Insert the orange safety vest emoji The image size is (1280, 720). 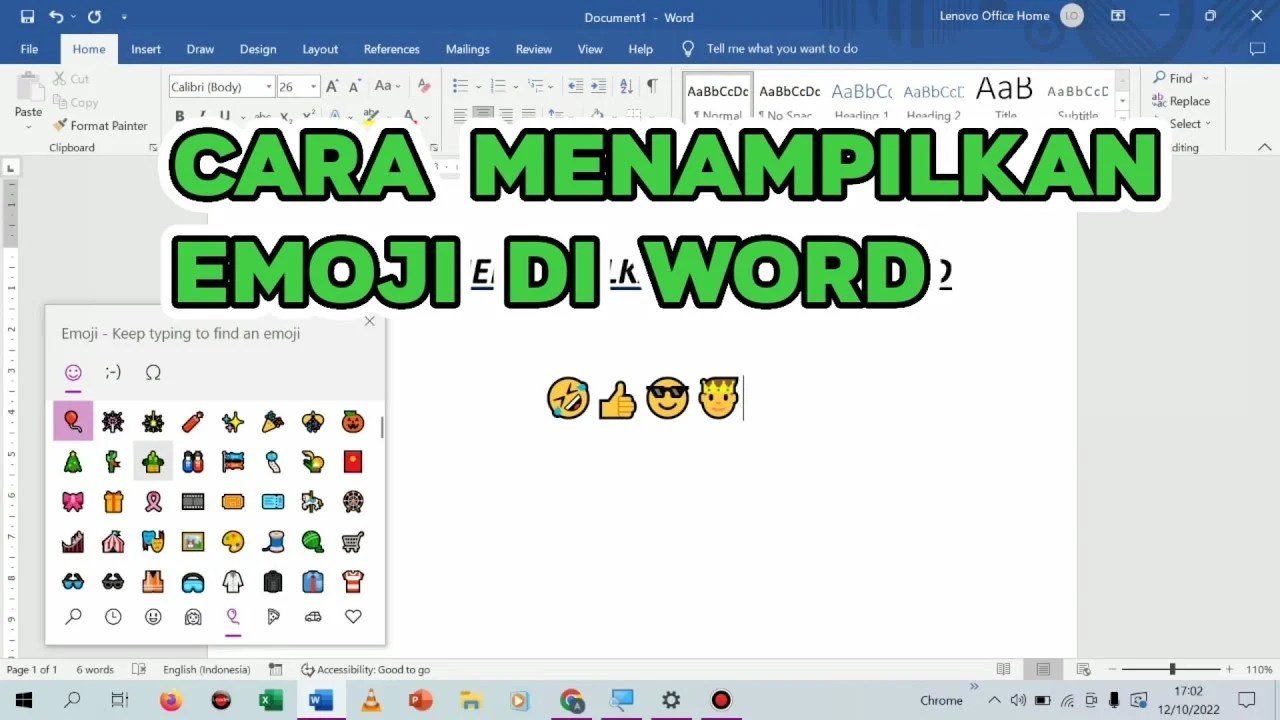(153, 582)
